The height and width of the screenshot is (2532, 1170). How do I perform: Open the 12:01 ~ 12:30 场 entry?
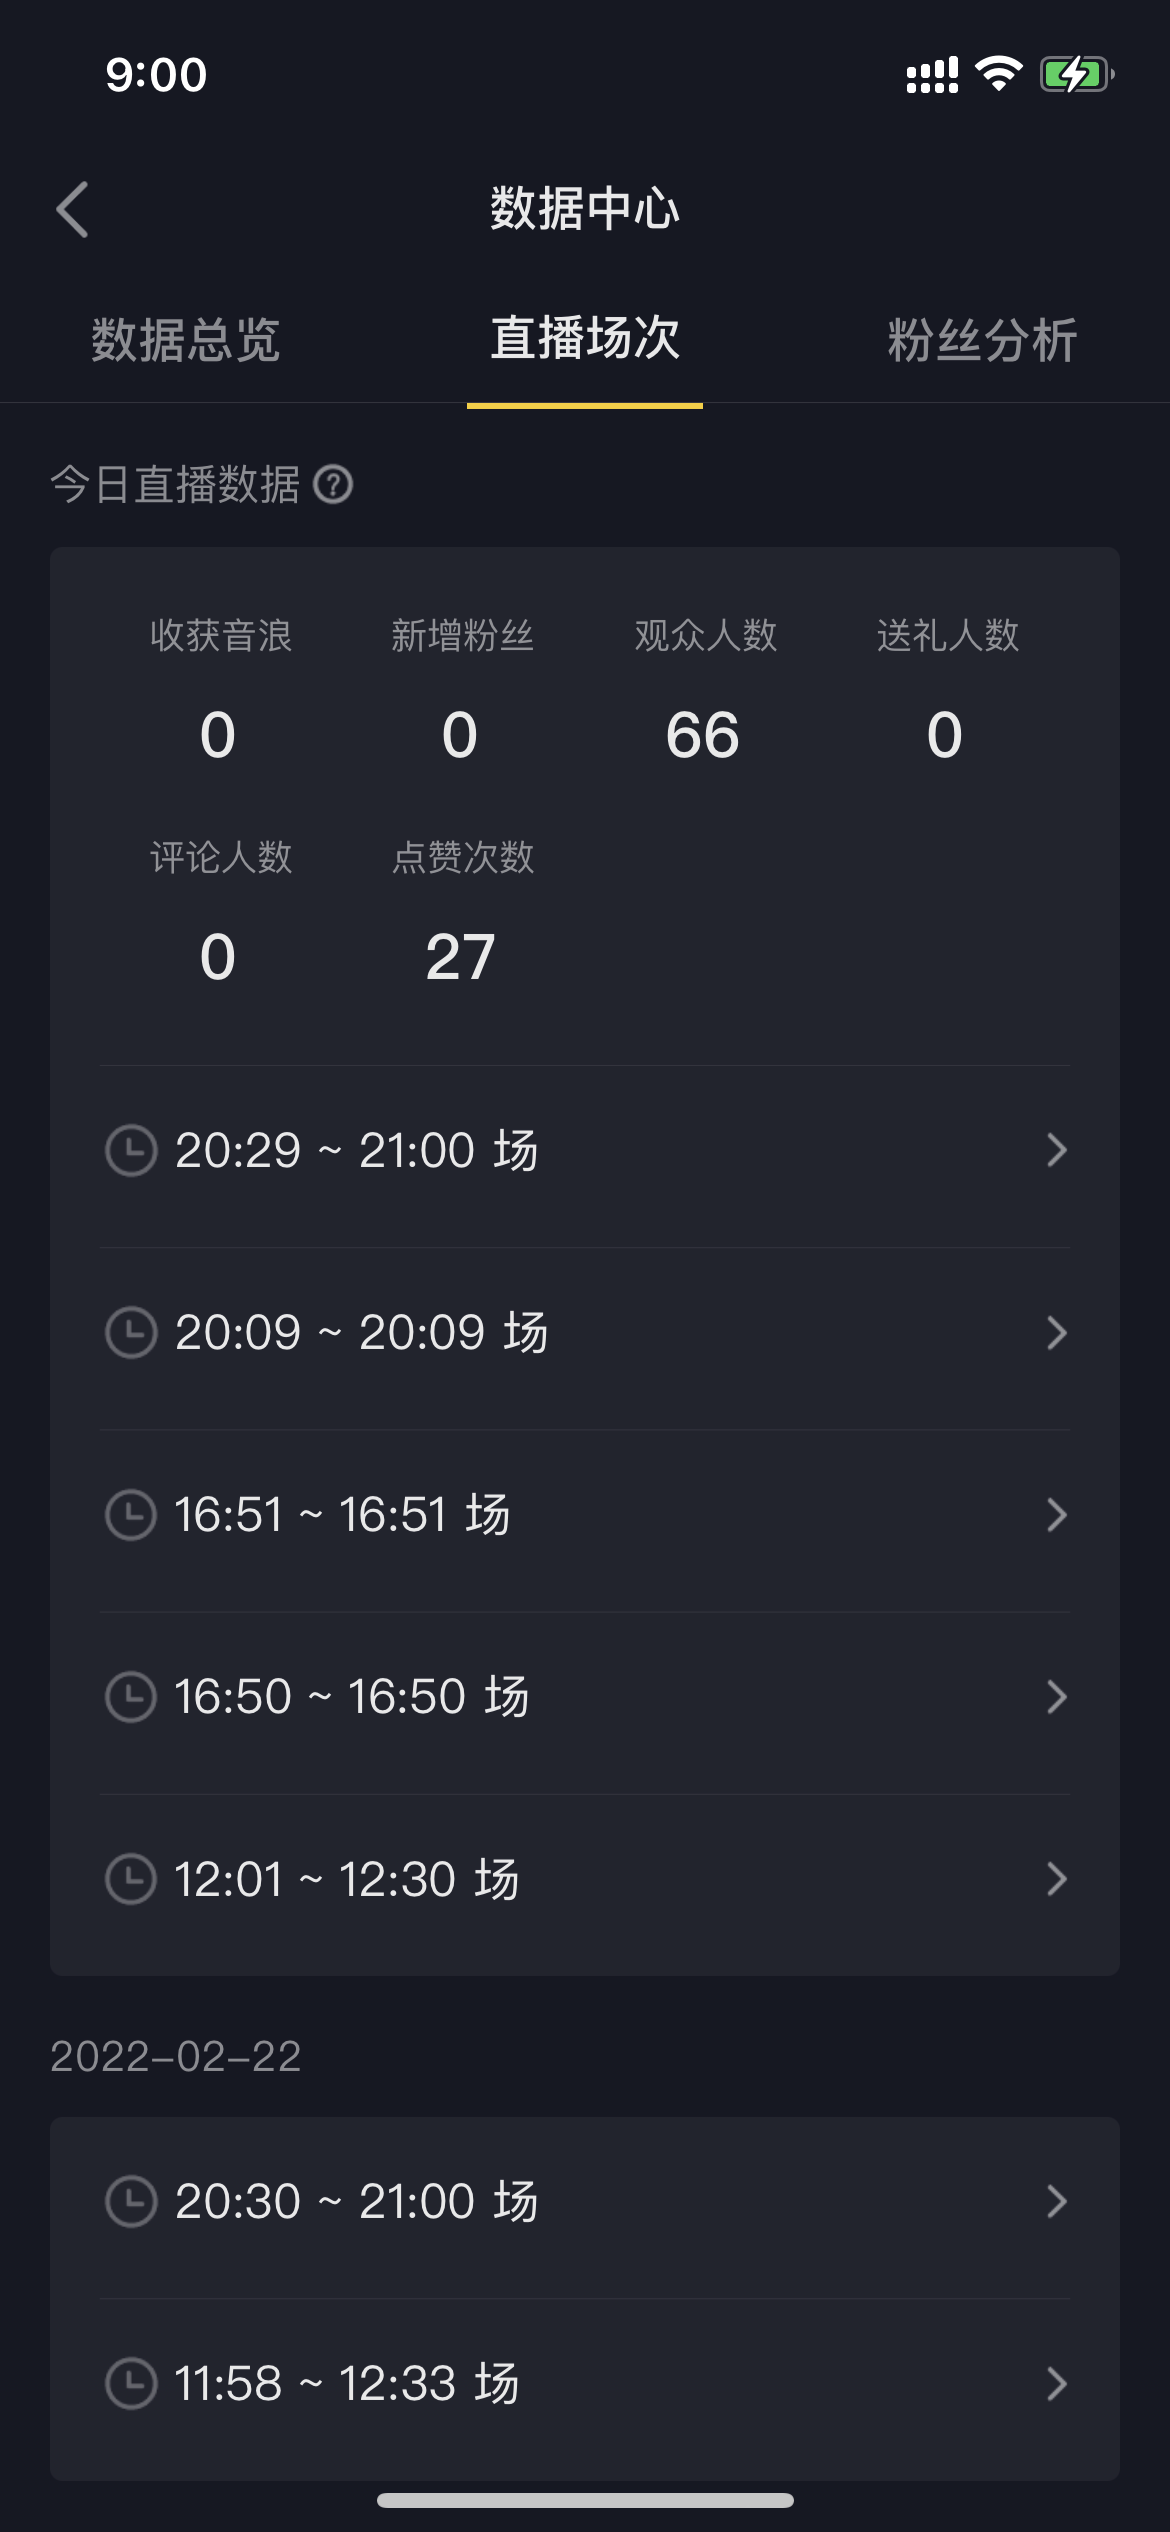(347, 1878)
